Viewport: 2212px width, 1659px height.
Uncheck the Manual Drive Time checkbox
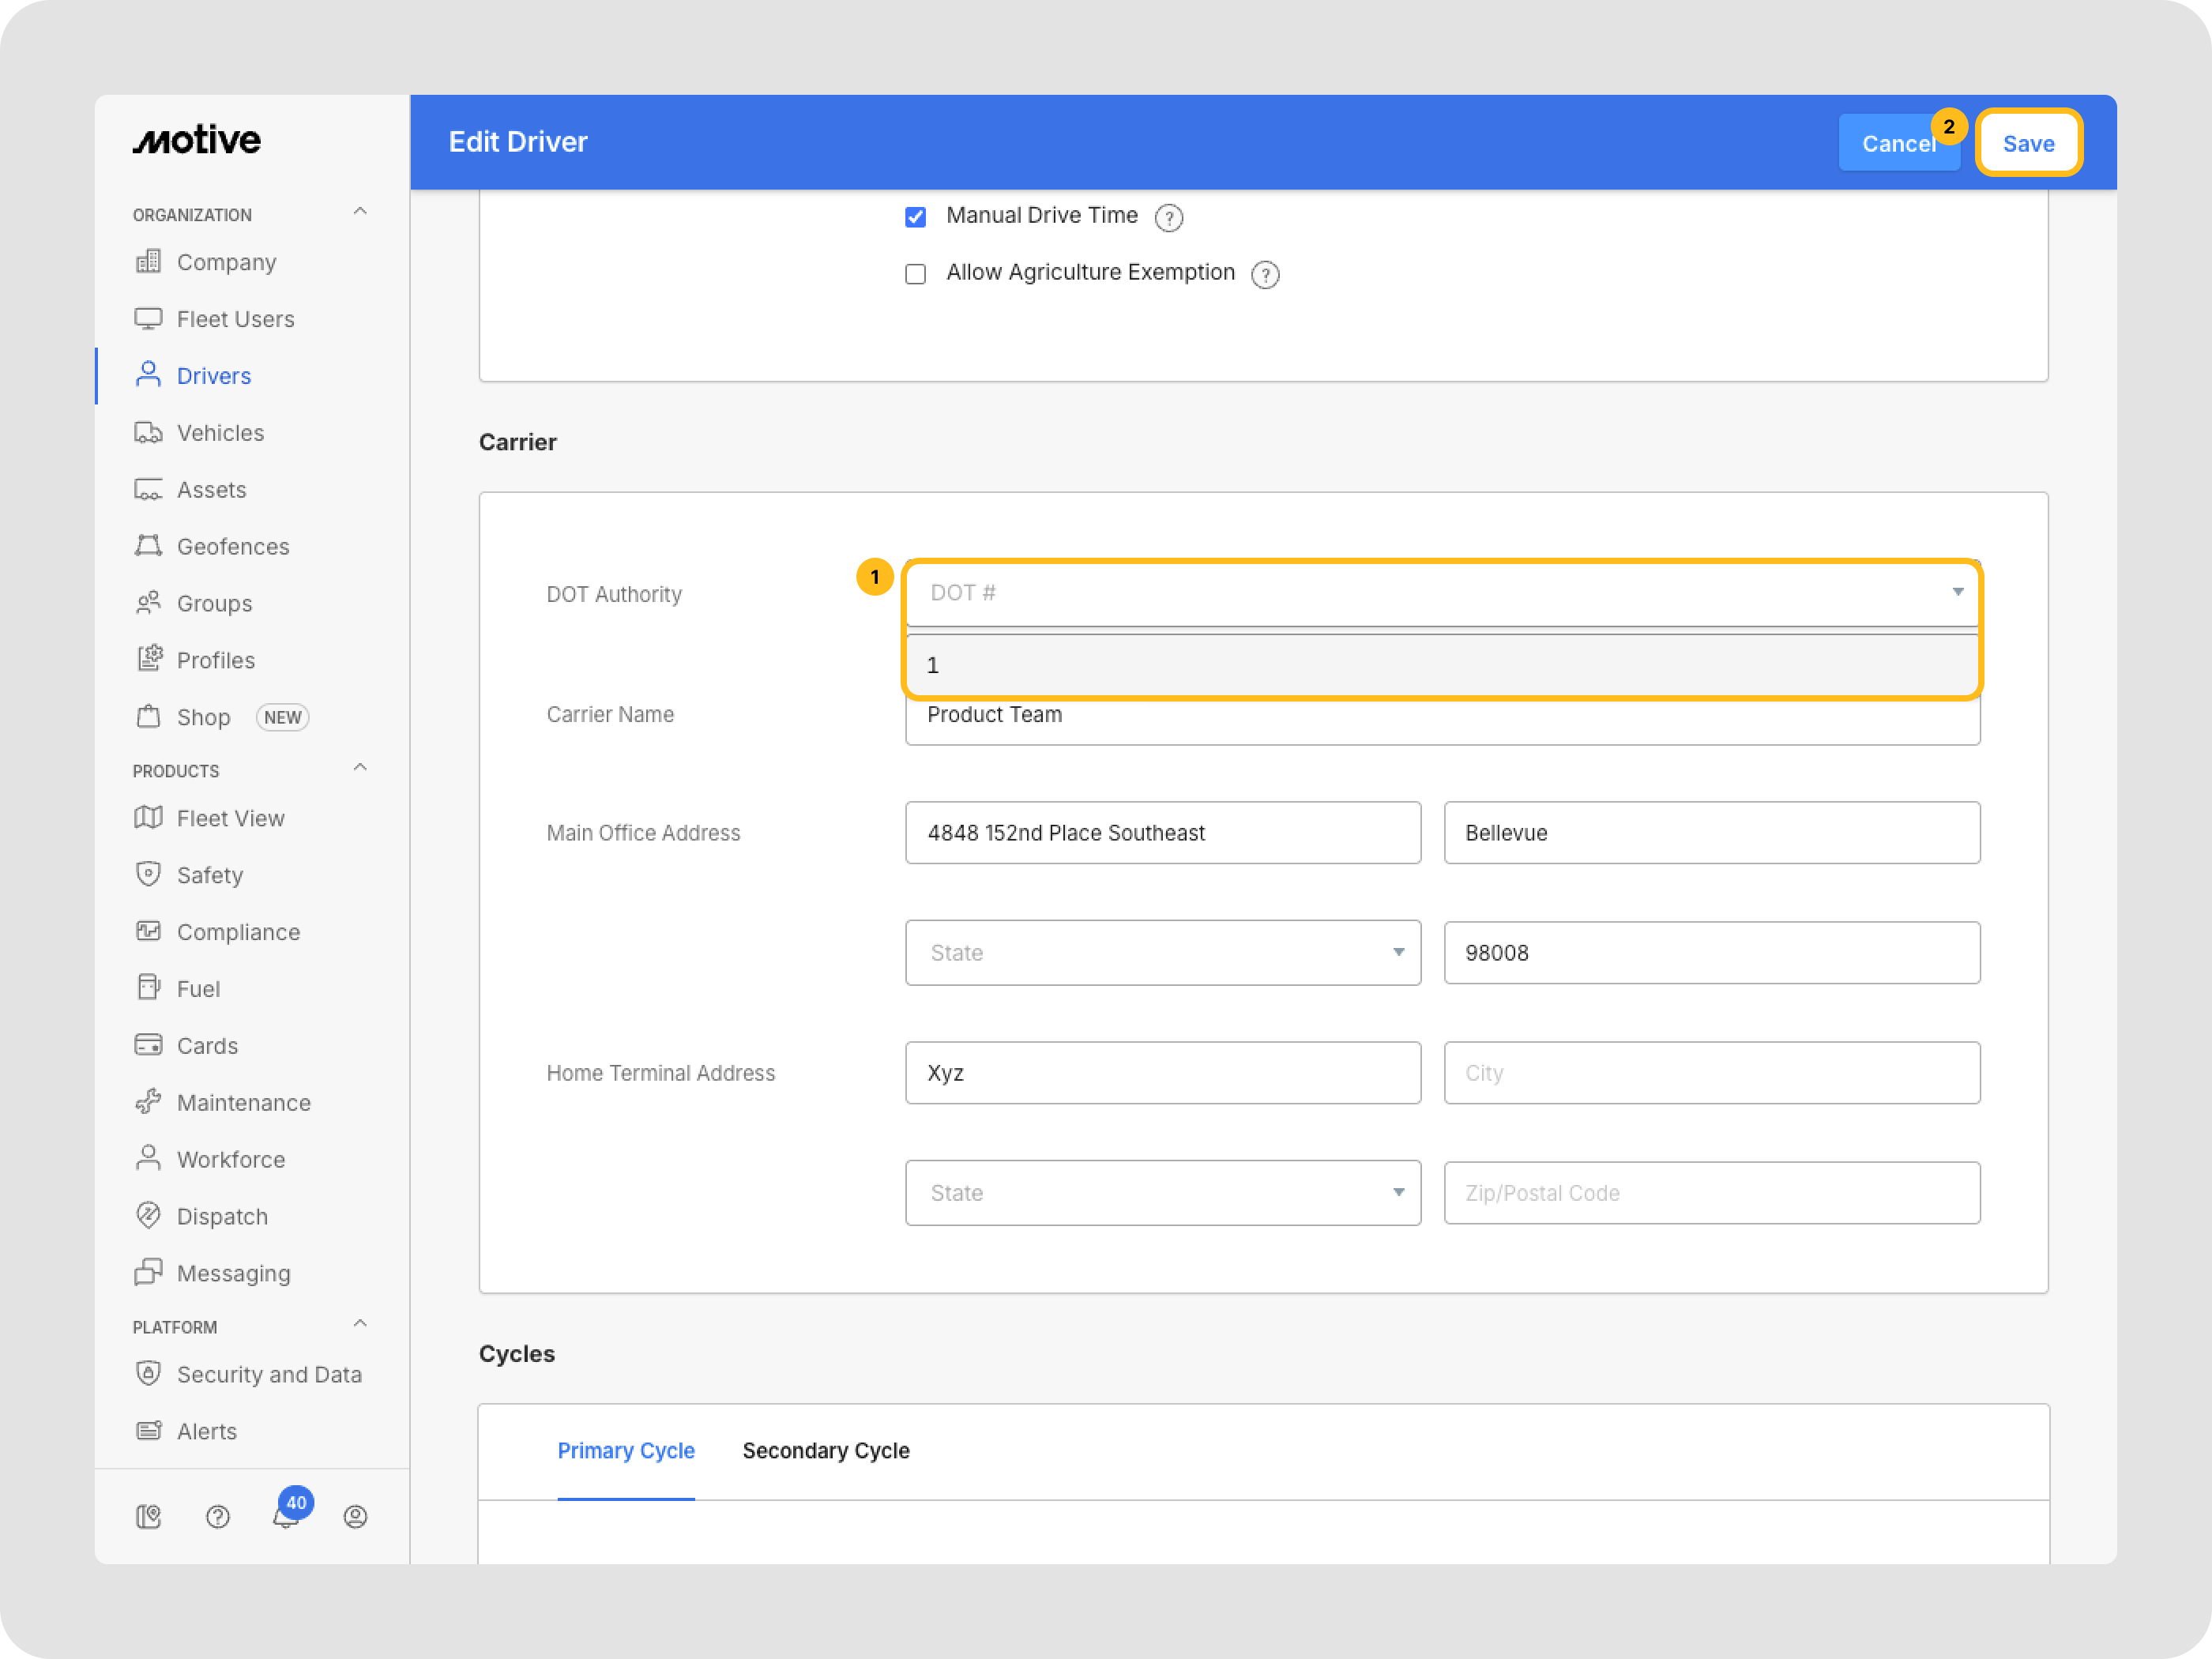[x=915, y=217]
